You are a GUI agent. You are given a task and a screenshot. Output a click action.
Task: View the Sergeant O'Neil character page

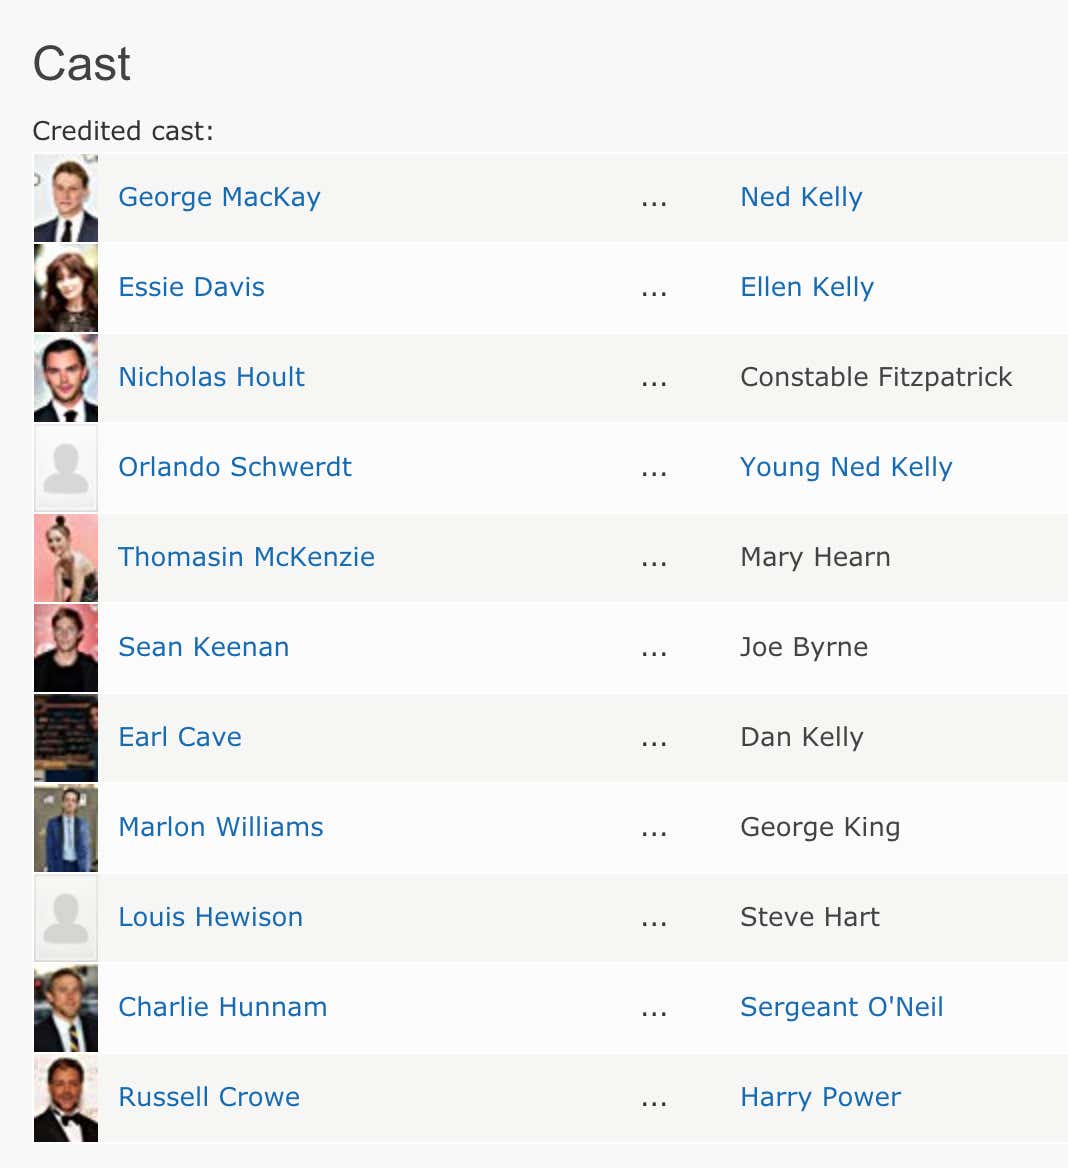coord(842,1007)
